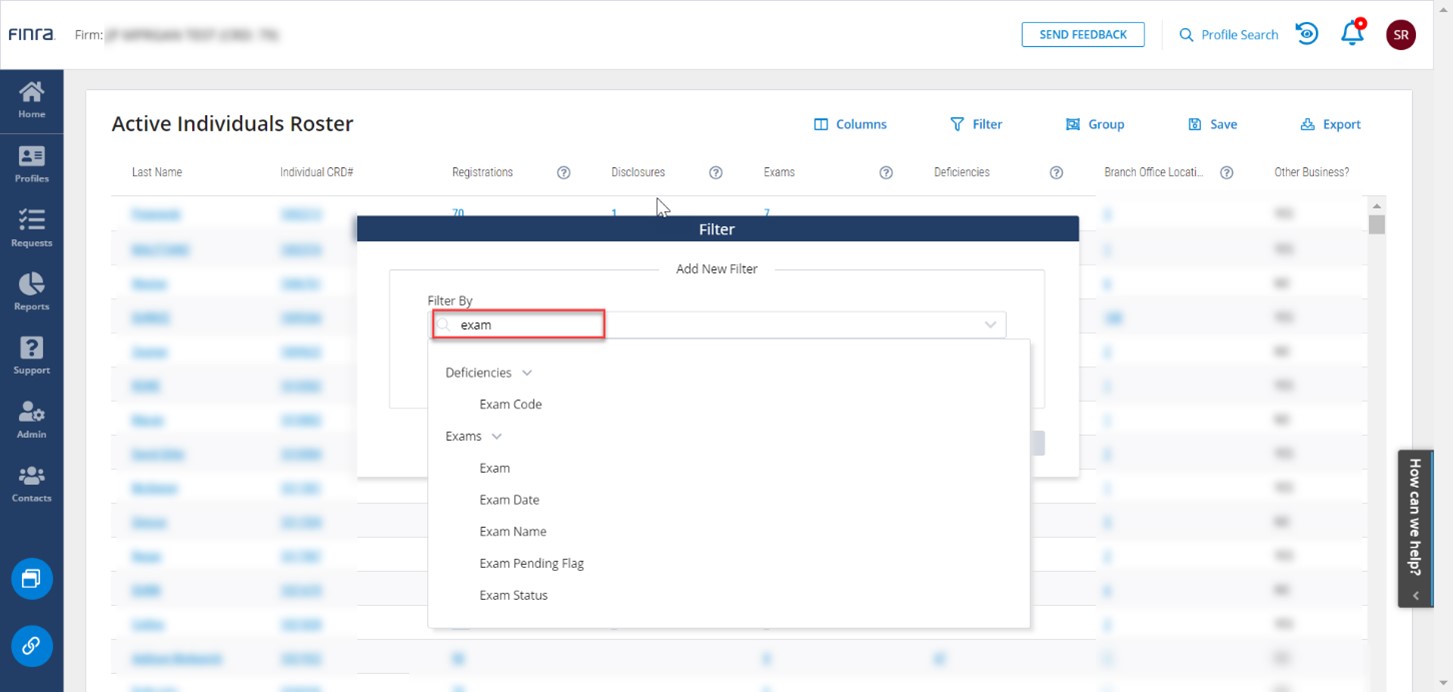
Task: Go to Profiles in the sidebar
Action: (x=31, y=165)
